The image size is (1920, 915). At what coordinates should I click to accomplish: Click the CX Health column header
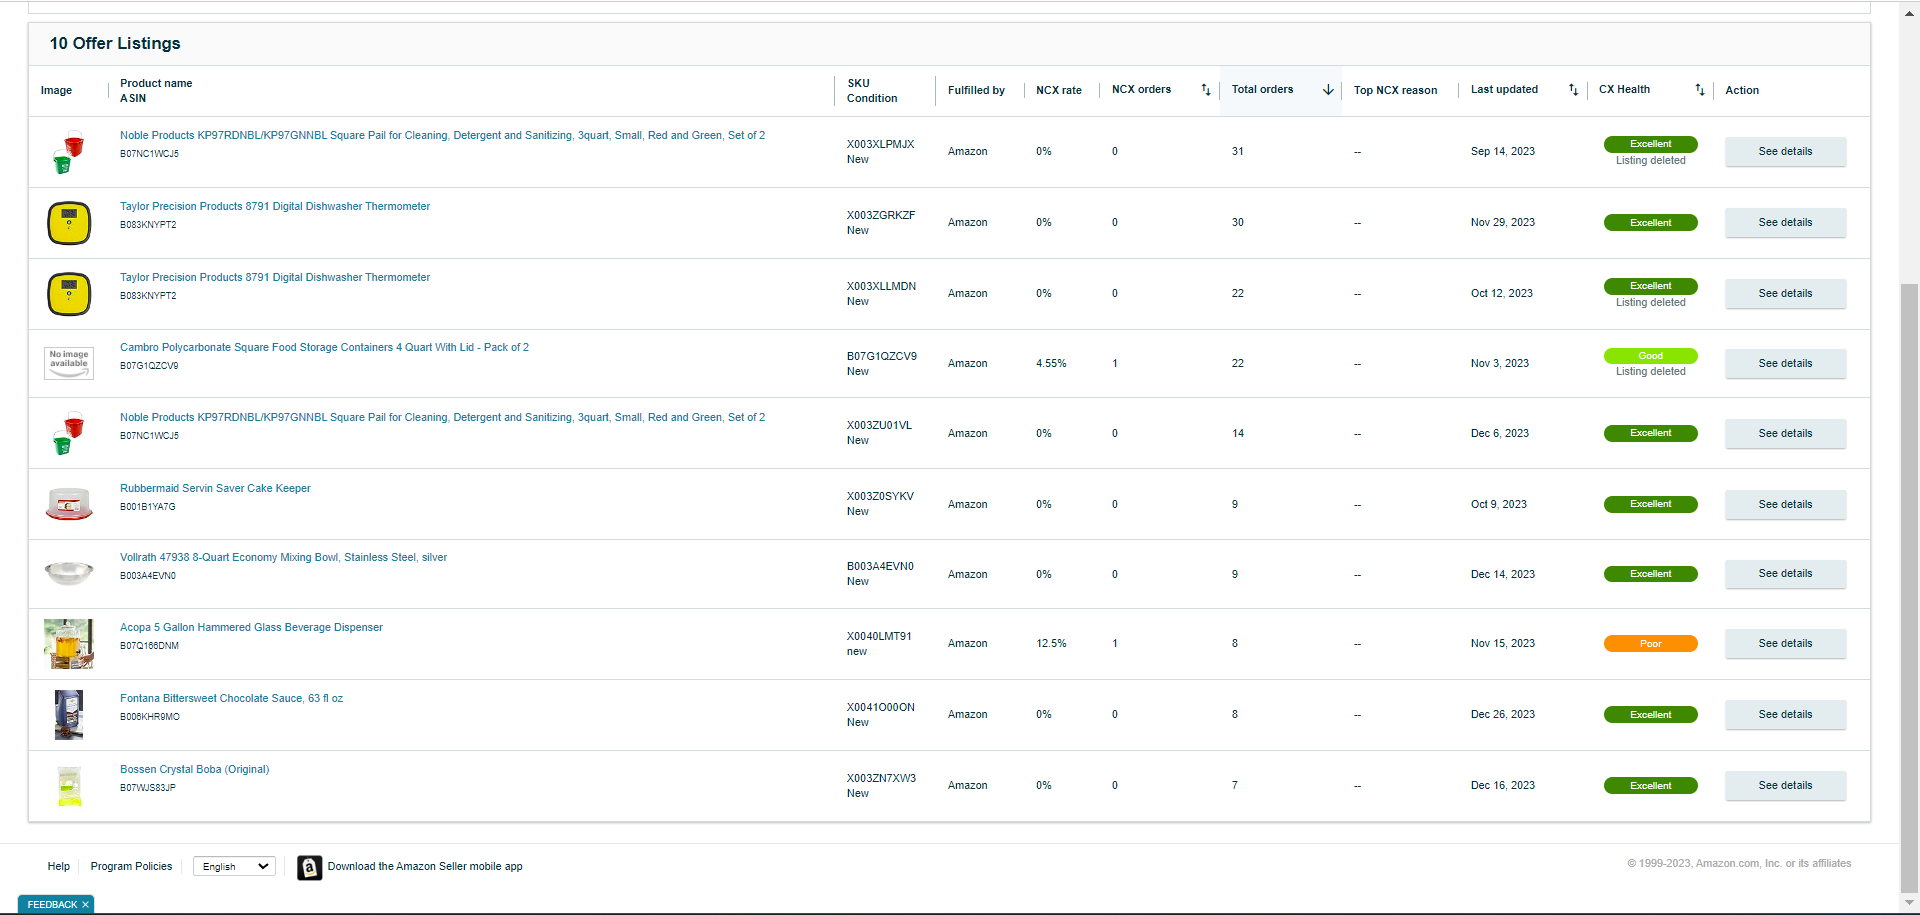point(1624,90)
